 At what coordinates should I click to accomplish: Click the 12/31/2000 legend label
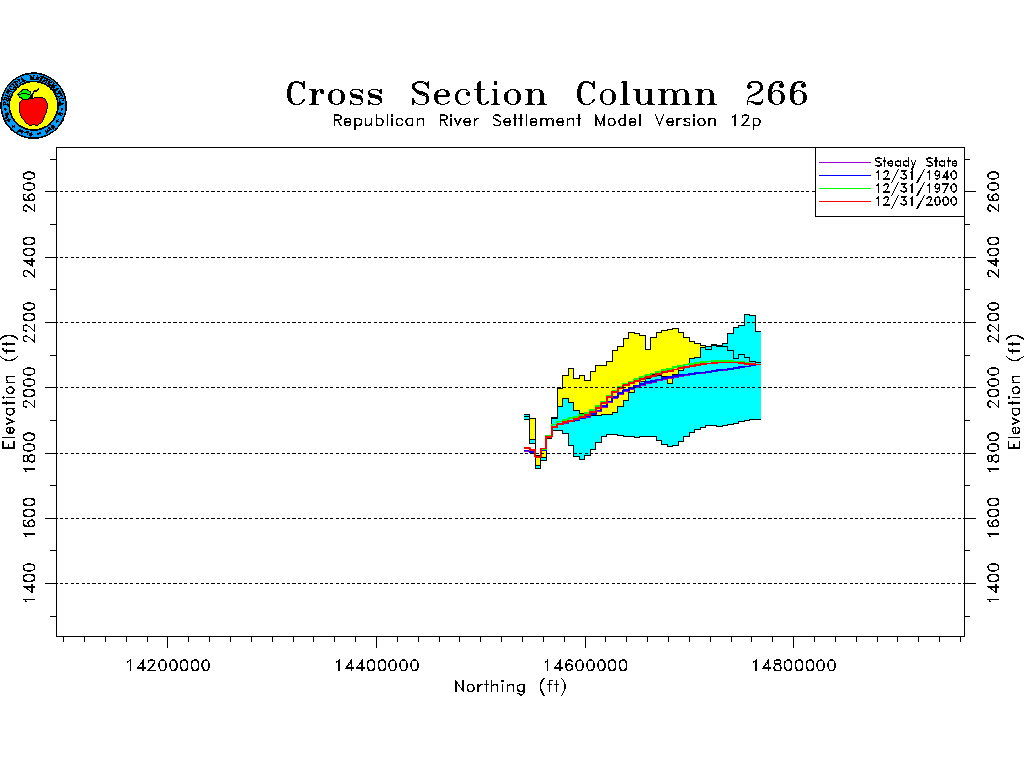tap(915, 201)
